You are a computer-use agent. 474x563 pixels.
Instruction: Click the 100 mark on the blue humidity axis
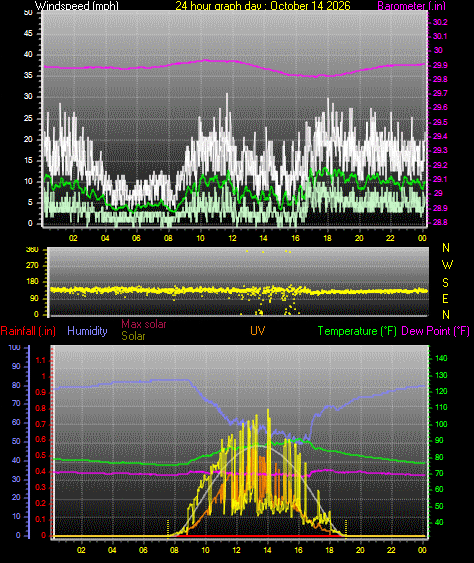(x=14, y=348)
